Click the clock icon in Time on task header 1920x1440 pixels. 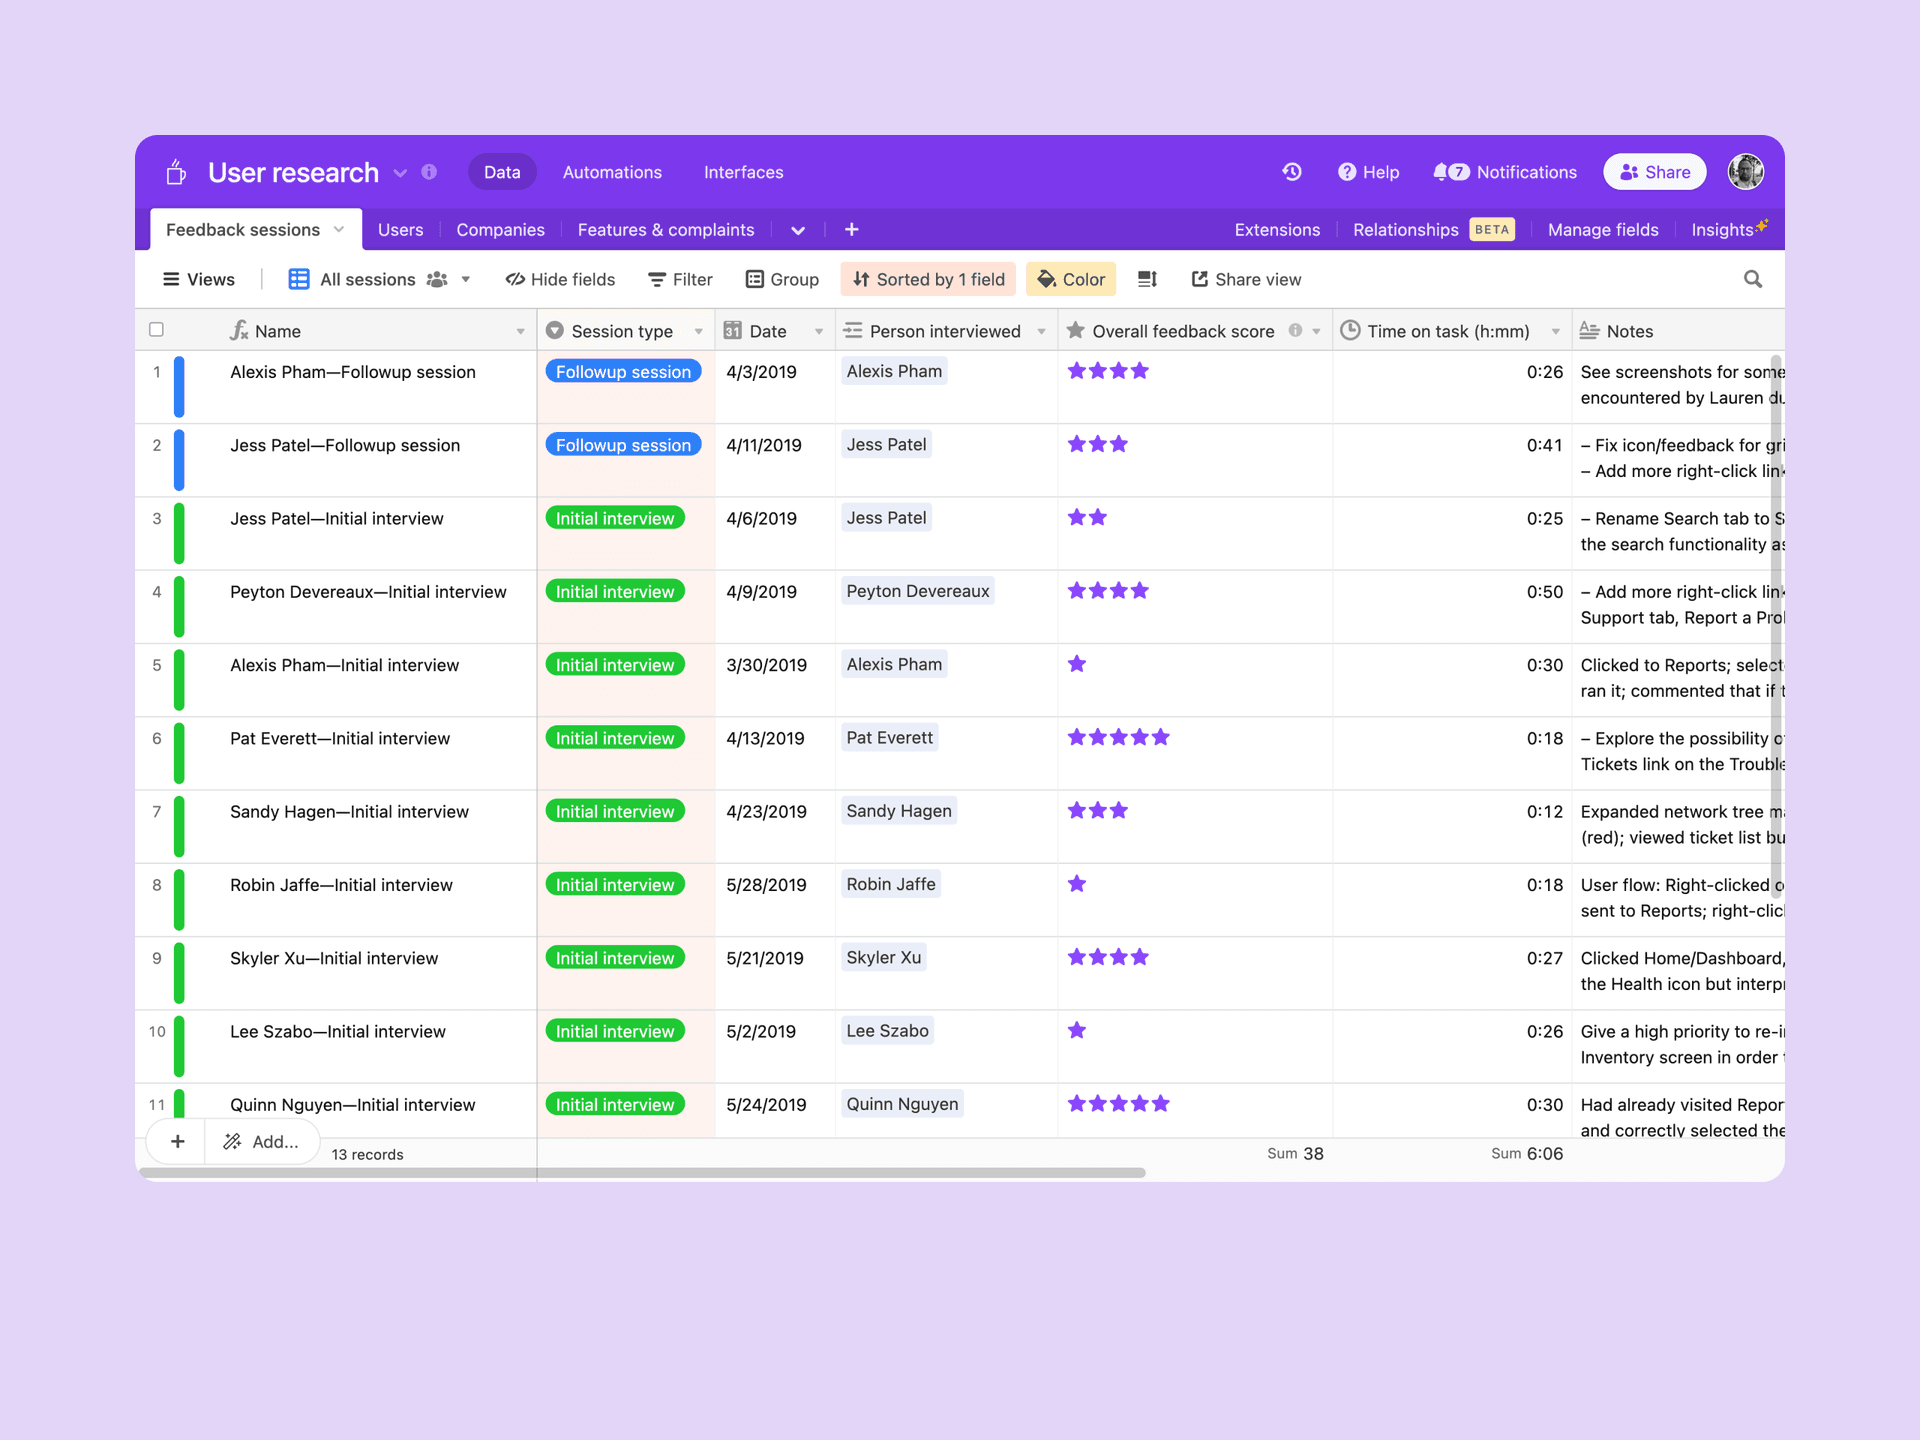pos(1350,330)
